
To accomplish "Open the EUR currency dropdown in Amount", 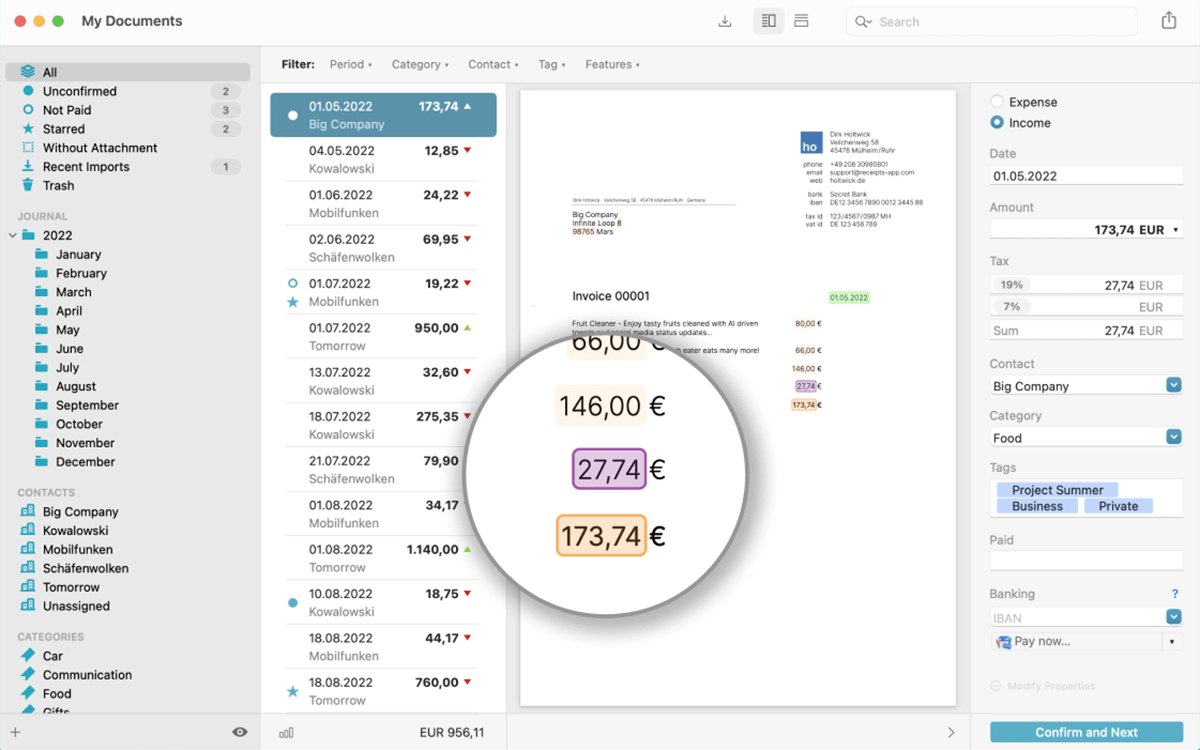I will pyautogui.click(x=1174, y=230).
